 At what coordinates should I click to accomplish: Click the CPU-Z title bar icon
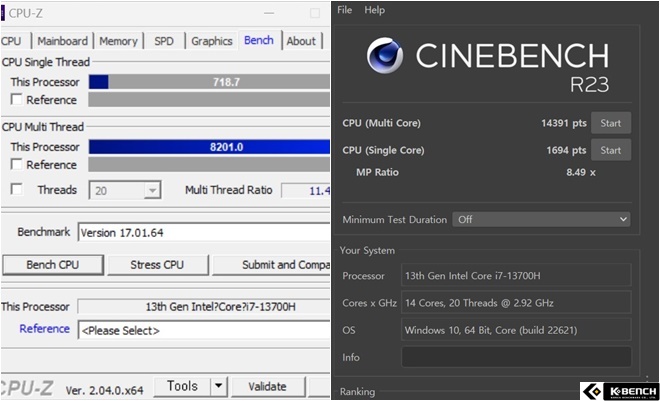click(3, 13)
